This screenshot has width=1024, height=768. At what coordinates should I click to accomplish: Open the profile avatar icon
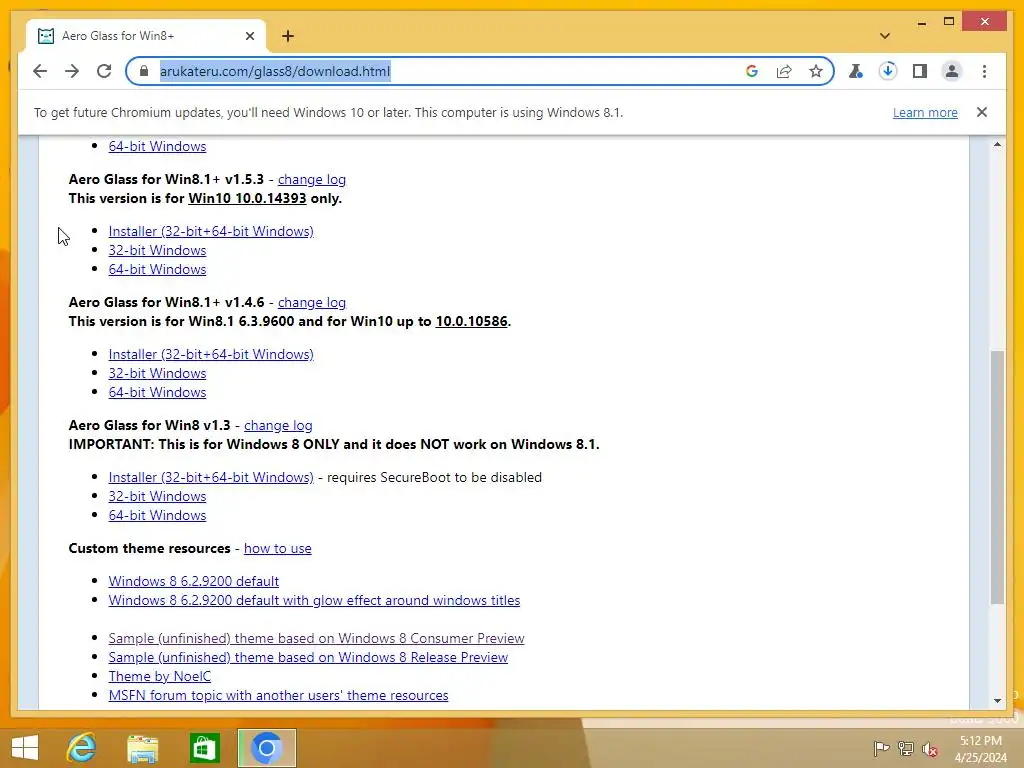(x=952, y=71)
